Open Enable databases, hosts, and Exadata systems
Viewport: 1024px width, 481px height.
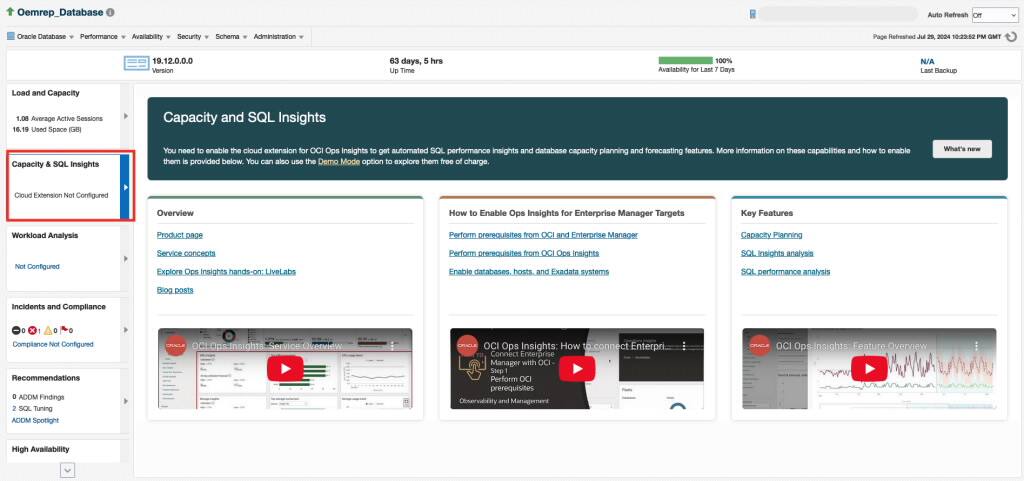tap(529, 272)
